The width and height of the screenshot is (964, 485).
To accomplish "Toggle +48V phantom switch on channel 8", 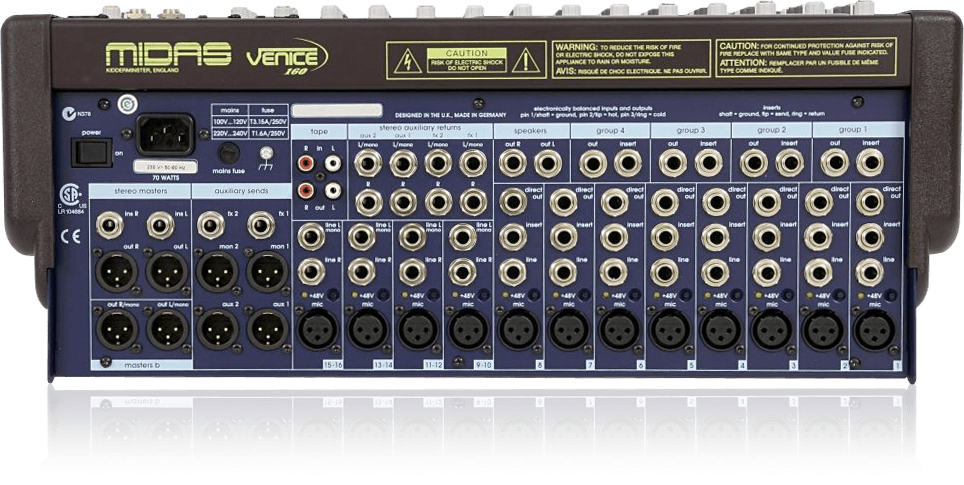I will coord(536,295).
